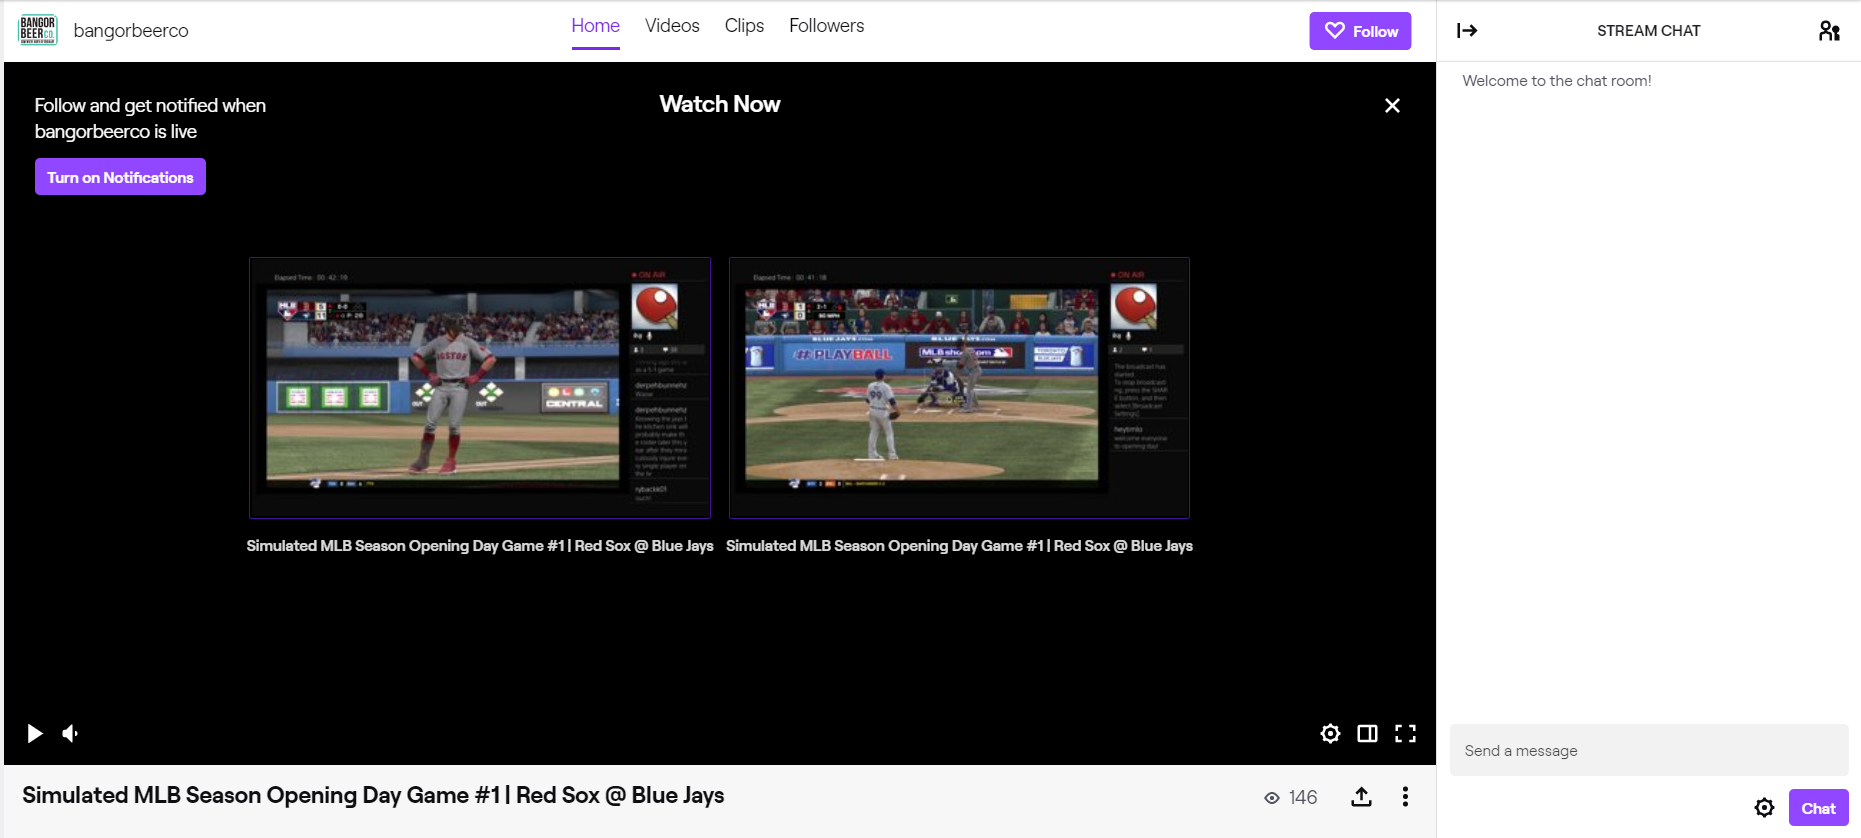Click the right video title under thumbnail

click(959, 546)
